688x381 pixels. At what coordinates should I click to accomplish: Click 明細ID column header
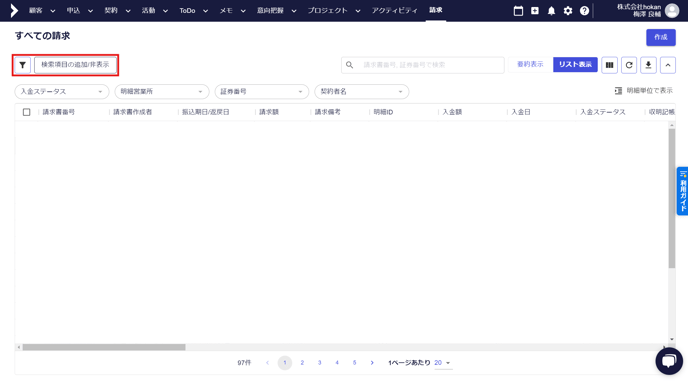click(383, 112)
